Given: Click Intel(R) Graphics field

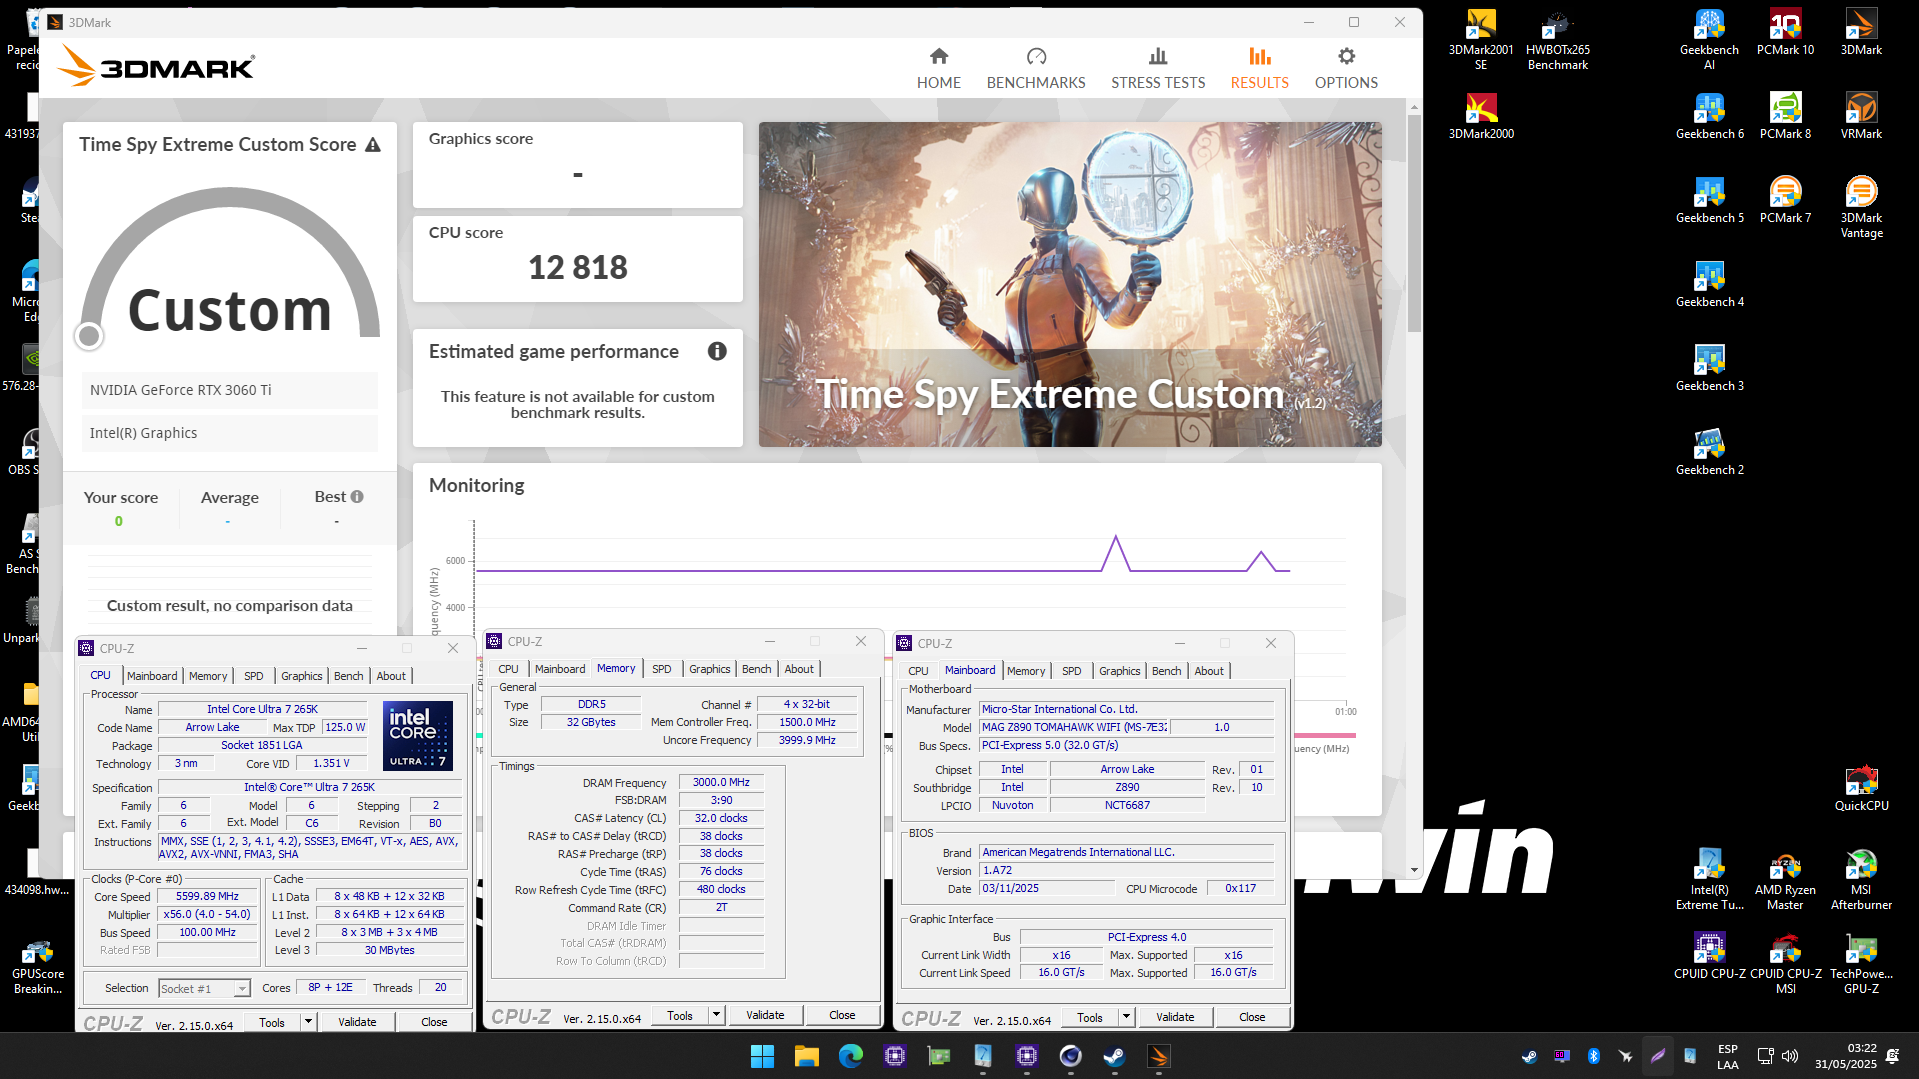Looking at the screenshot, I should click(x=230, y=433).
